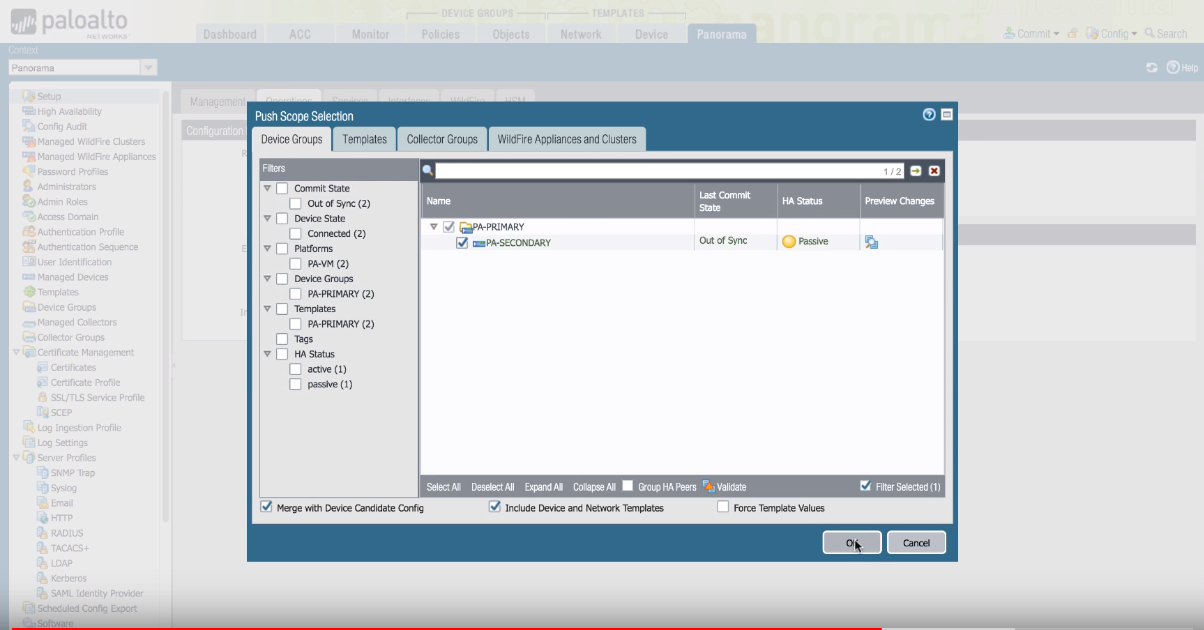The height and width of the screenshot is (630, 1204).
Task: Open WildFire Appliances and Clusters tab
Action: (x=566, y=139)
